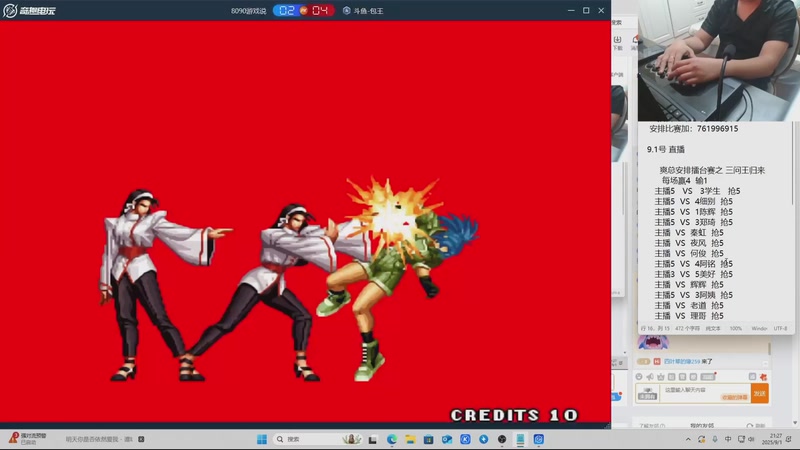The image size is (800, 450).
Task: Click the microphone icon in system tray
Action: [715, 439]
